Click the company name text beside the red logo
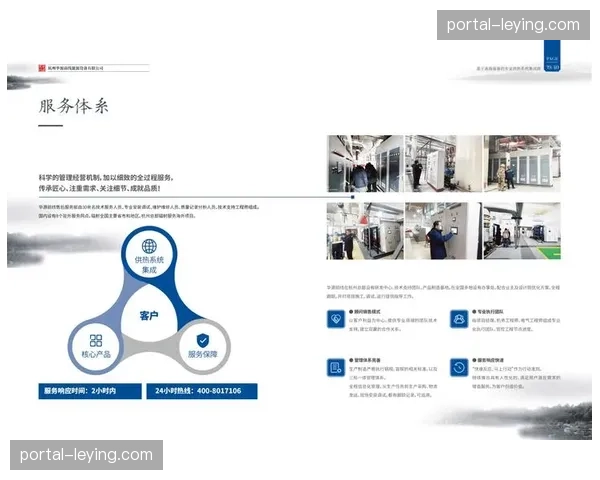The width and height of the screenshot is (600, 480). (75, 68)
